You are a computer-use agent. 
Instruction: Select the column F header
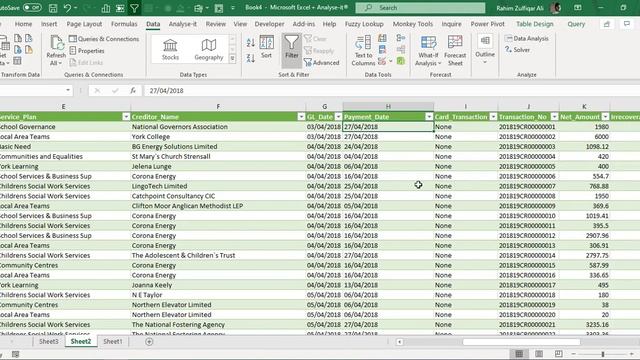(218, 107)
